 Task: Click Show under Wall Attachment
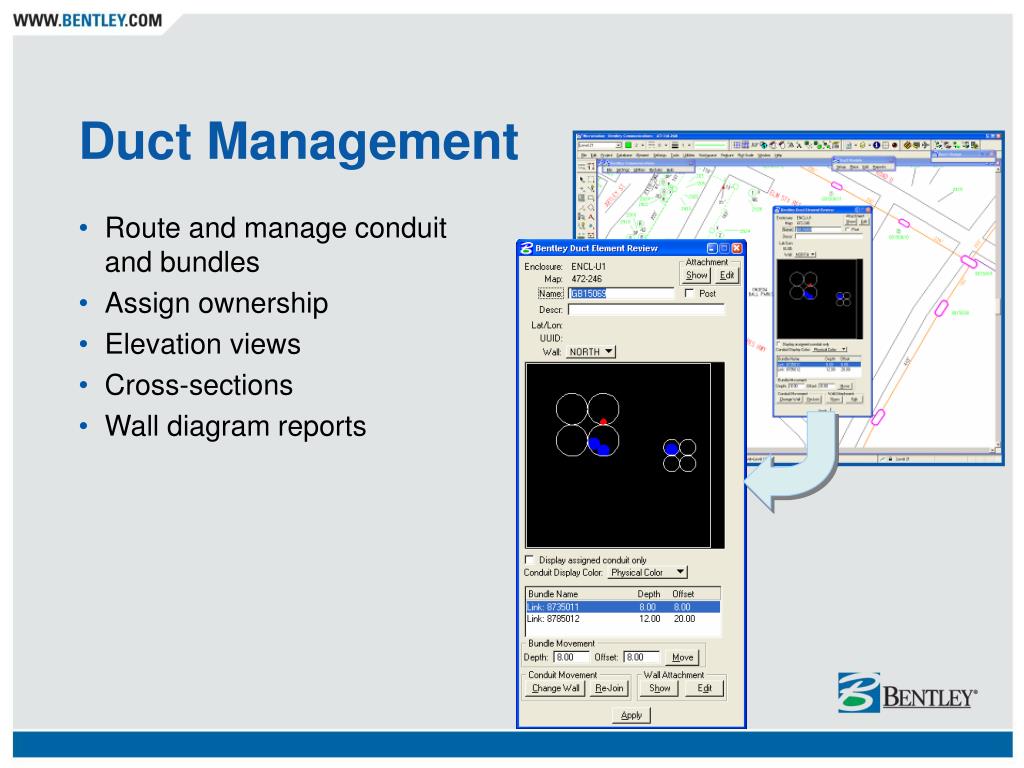point(660,688)
